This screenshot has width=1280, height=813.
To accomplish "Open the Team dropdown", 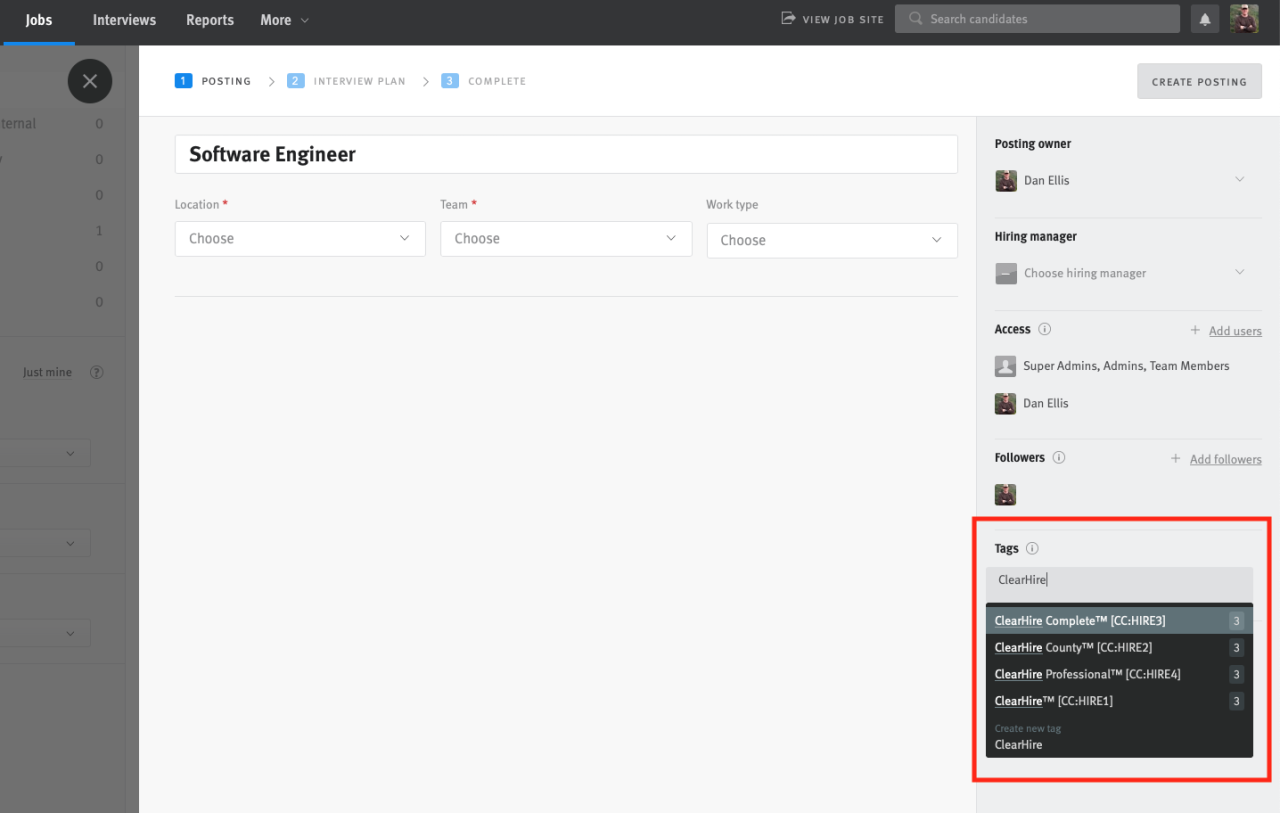I will point(566,239).
